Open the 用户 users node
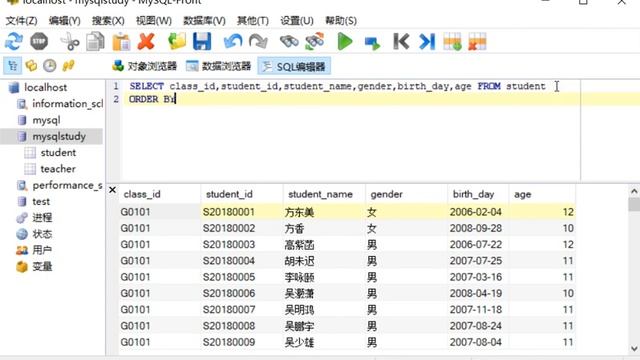This screenshot has height=360, width=640. [x=42, y=250]
